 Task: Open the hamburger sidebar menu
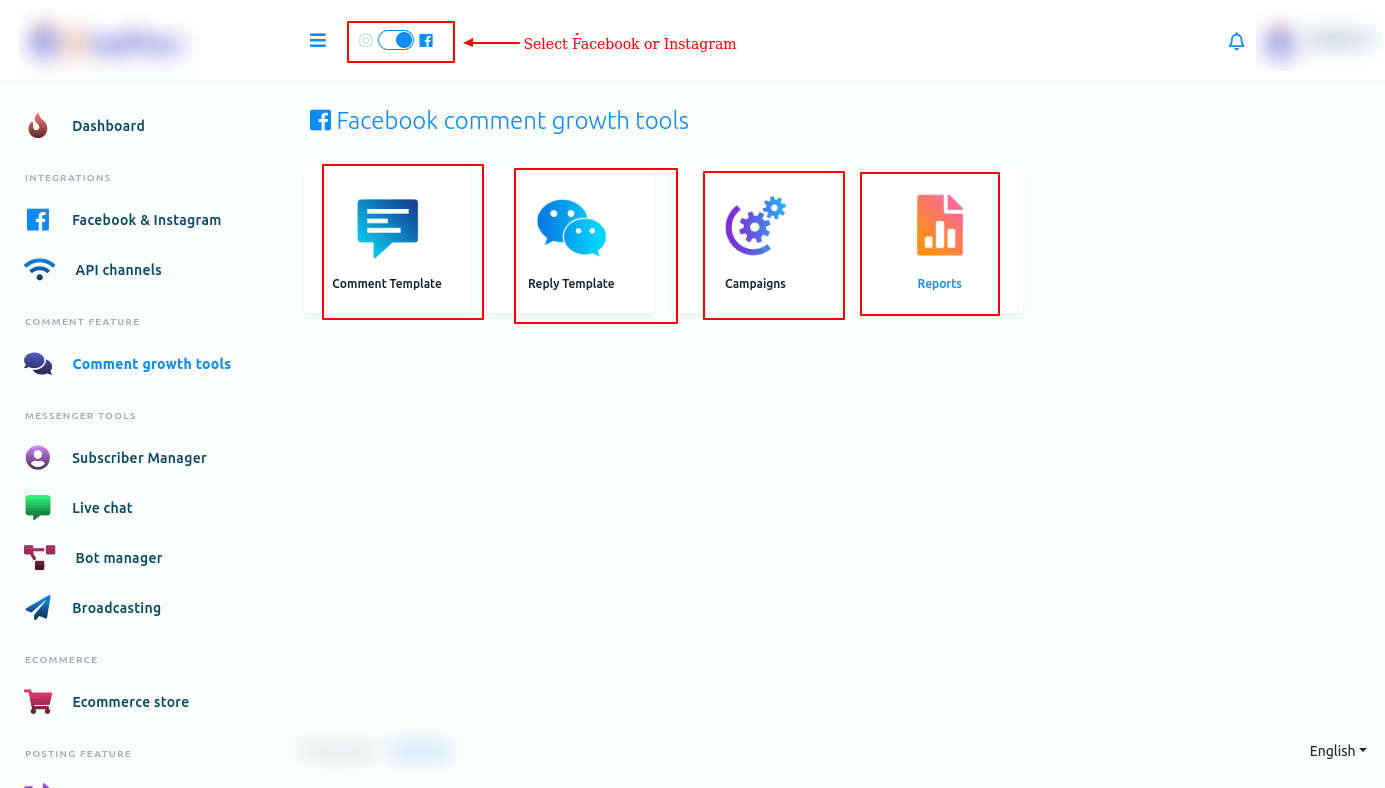pos(318,41)
